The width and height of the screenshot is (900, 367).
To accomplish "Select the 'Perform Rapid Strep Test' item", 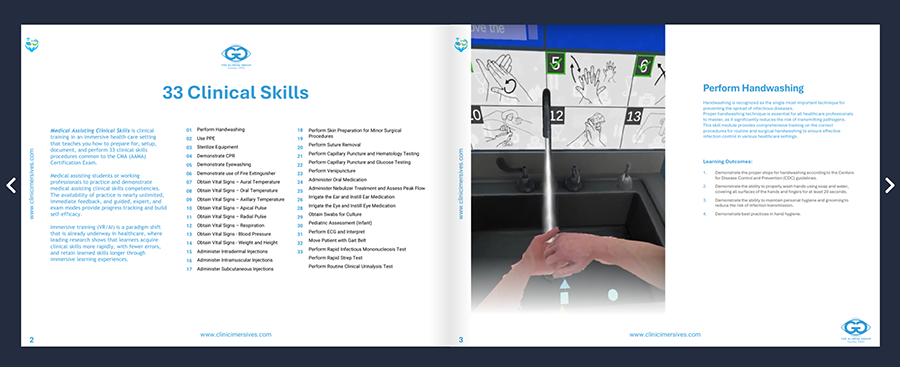I will pyautogui.click(x=336, y=258).
